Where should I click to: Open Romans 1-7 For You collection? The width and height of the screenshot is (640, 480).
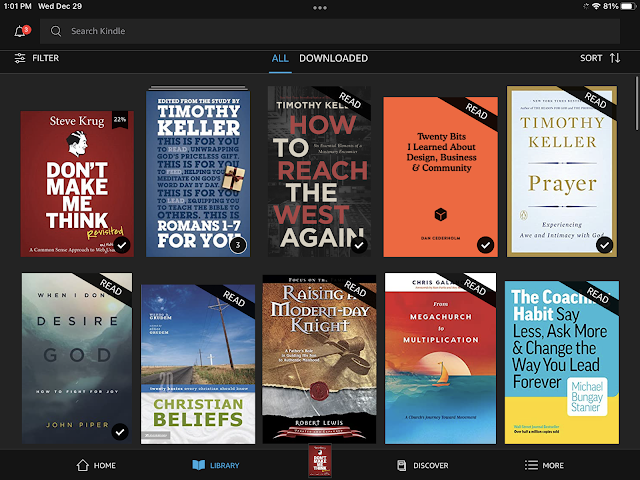[x=198, y=171]
